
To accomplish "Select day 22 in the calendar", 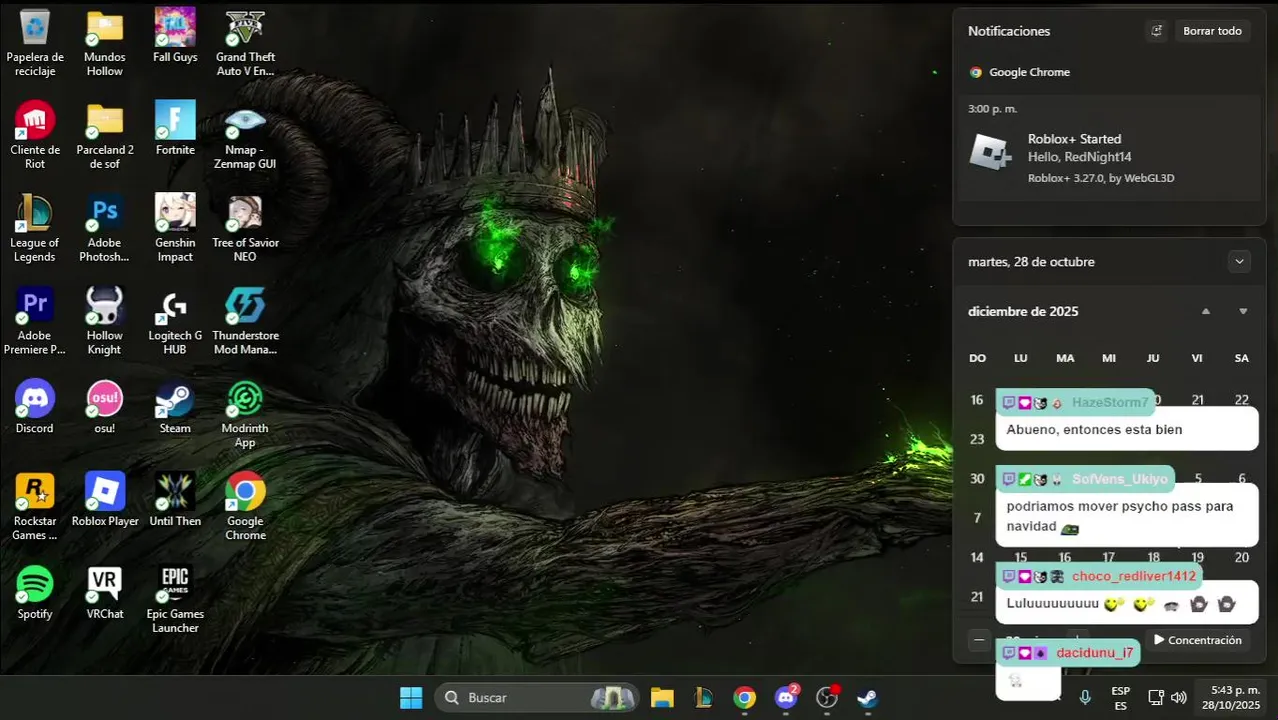I will coord(1242,400).
